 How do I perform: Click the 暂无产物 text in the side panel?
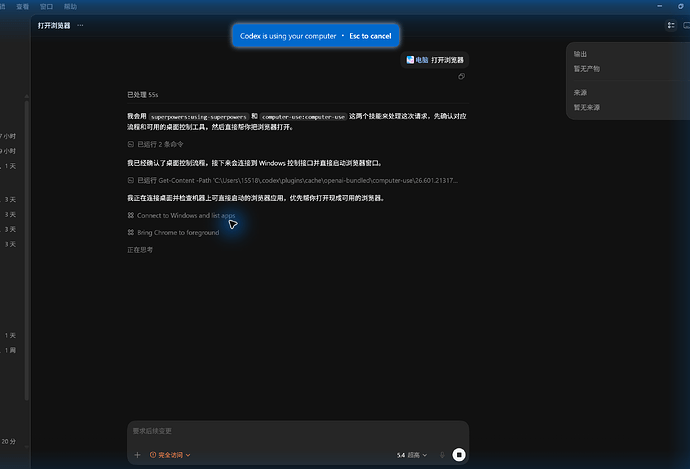587,69
